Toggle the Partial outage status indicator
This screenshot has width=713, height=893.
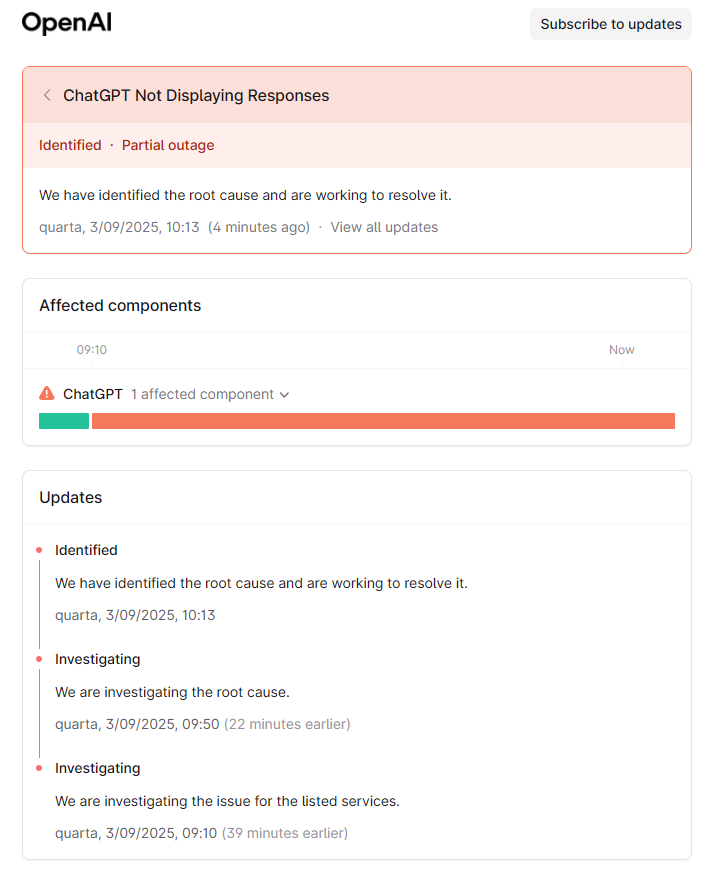(x=168, y=145)
